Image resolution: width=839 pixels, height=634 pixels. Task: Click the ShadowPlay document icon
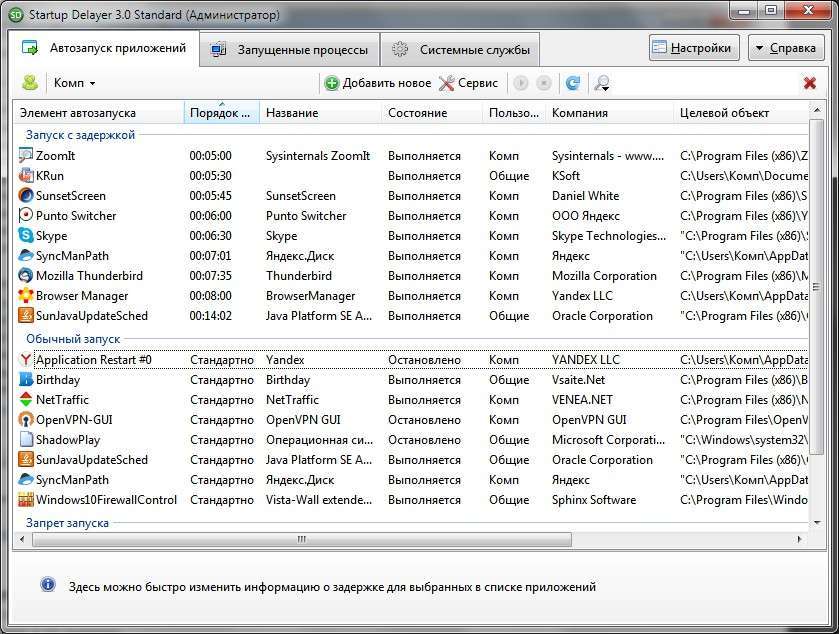[26, 439]
